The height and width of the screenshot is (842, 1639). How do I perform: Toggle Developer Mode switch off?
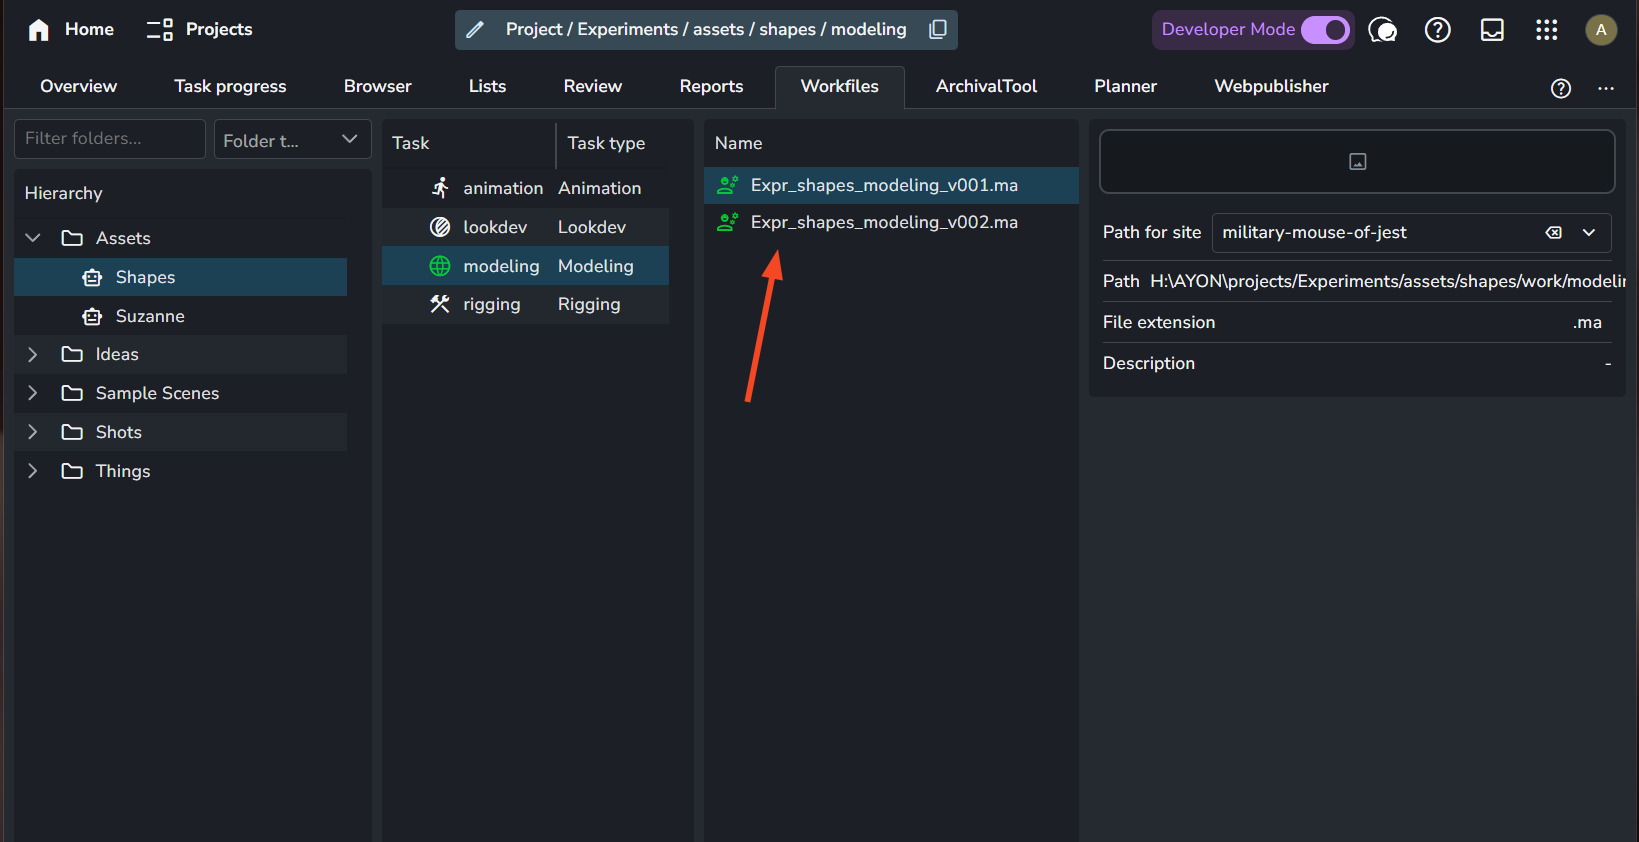[1325, 30]
